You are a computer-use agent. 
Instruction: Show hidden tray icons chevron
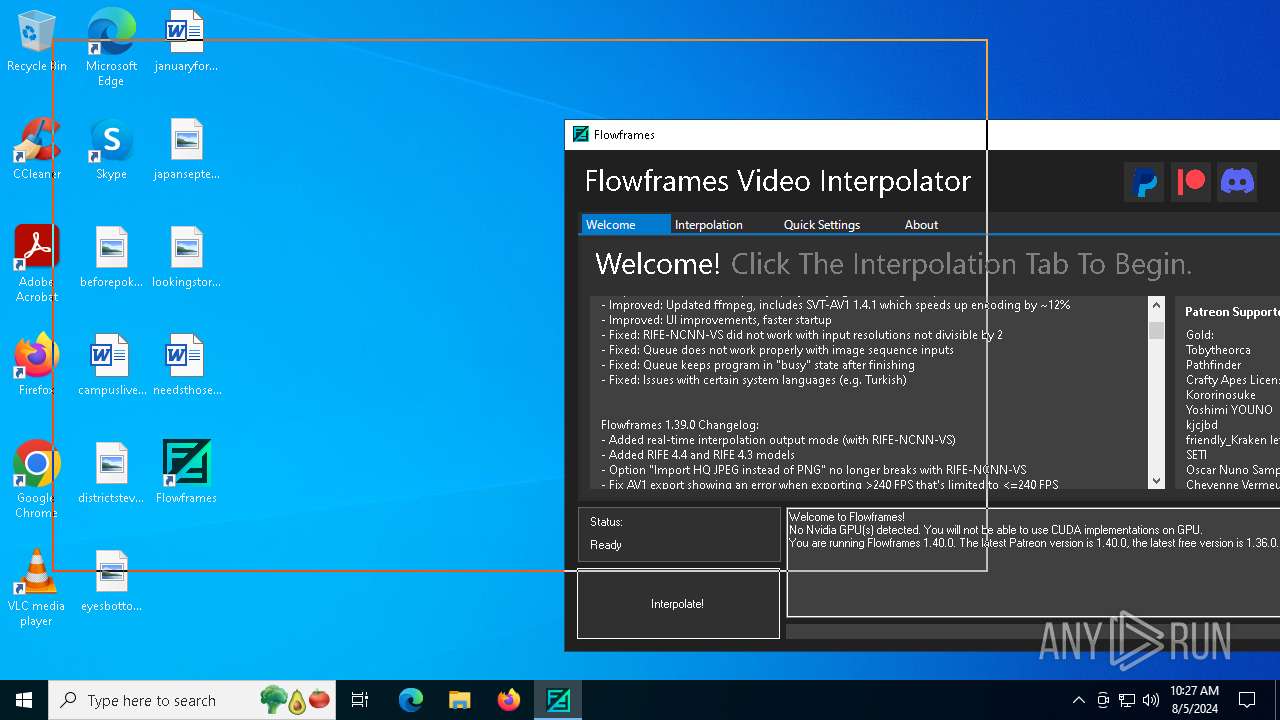pyautogui.click(x=1078, y=700)
